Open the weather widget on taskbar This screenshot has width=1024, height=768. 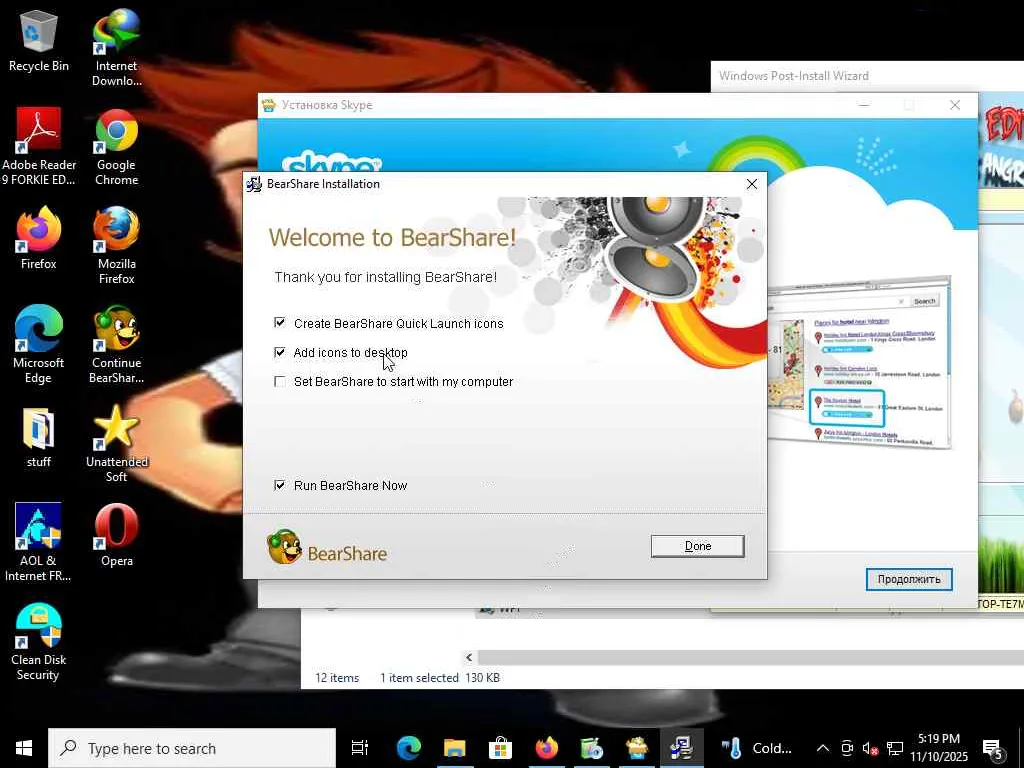[x=756, y=748]
